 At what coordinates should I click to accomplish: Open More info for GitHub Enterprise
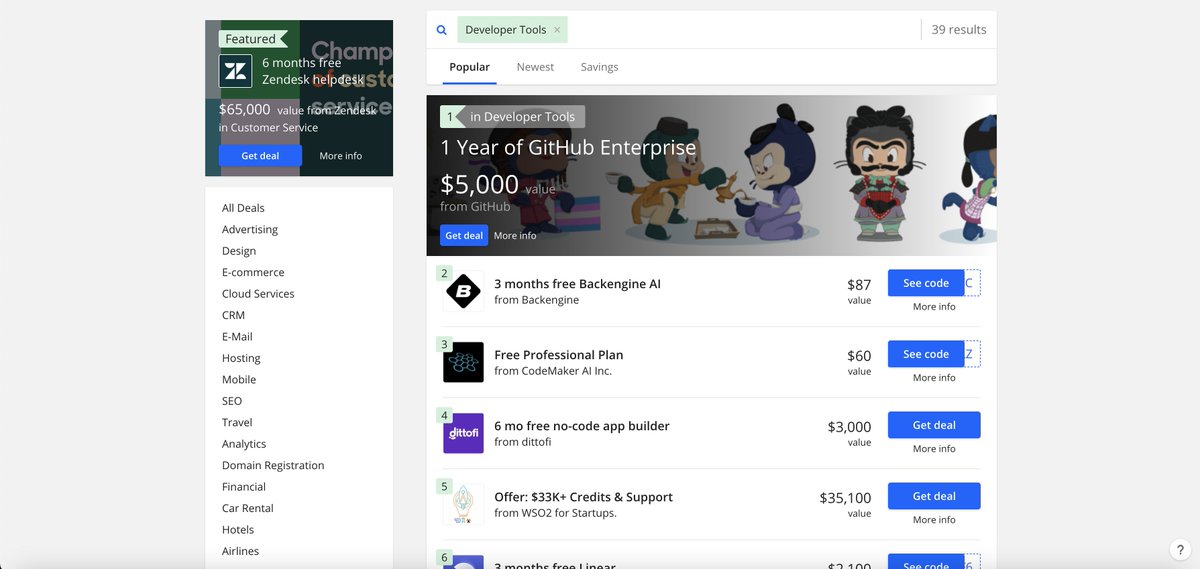pos(515,236)
